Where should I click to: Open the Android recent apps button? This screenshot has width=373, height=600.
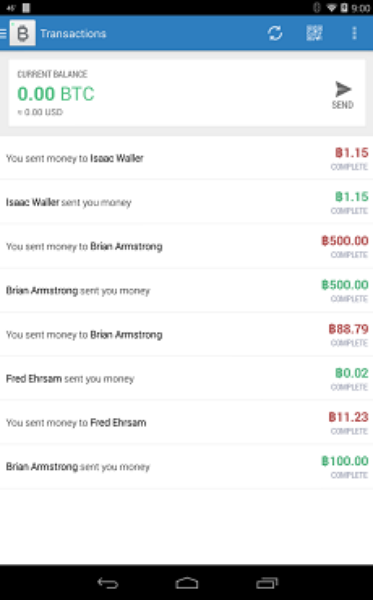tap(267, 583)
